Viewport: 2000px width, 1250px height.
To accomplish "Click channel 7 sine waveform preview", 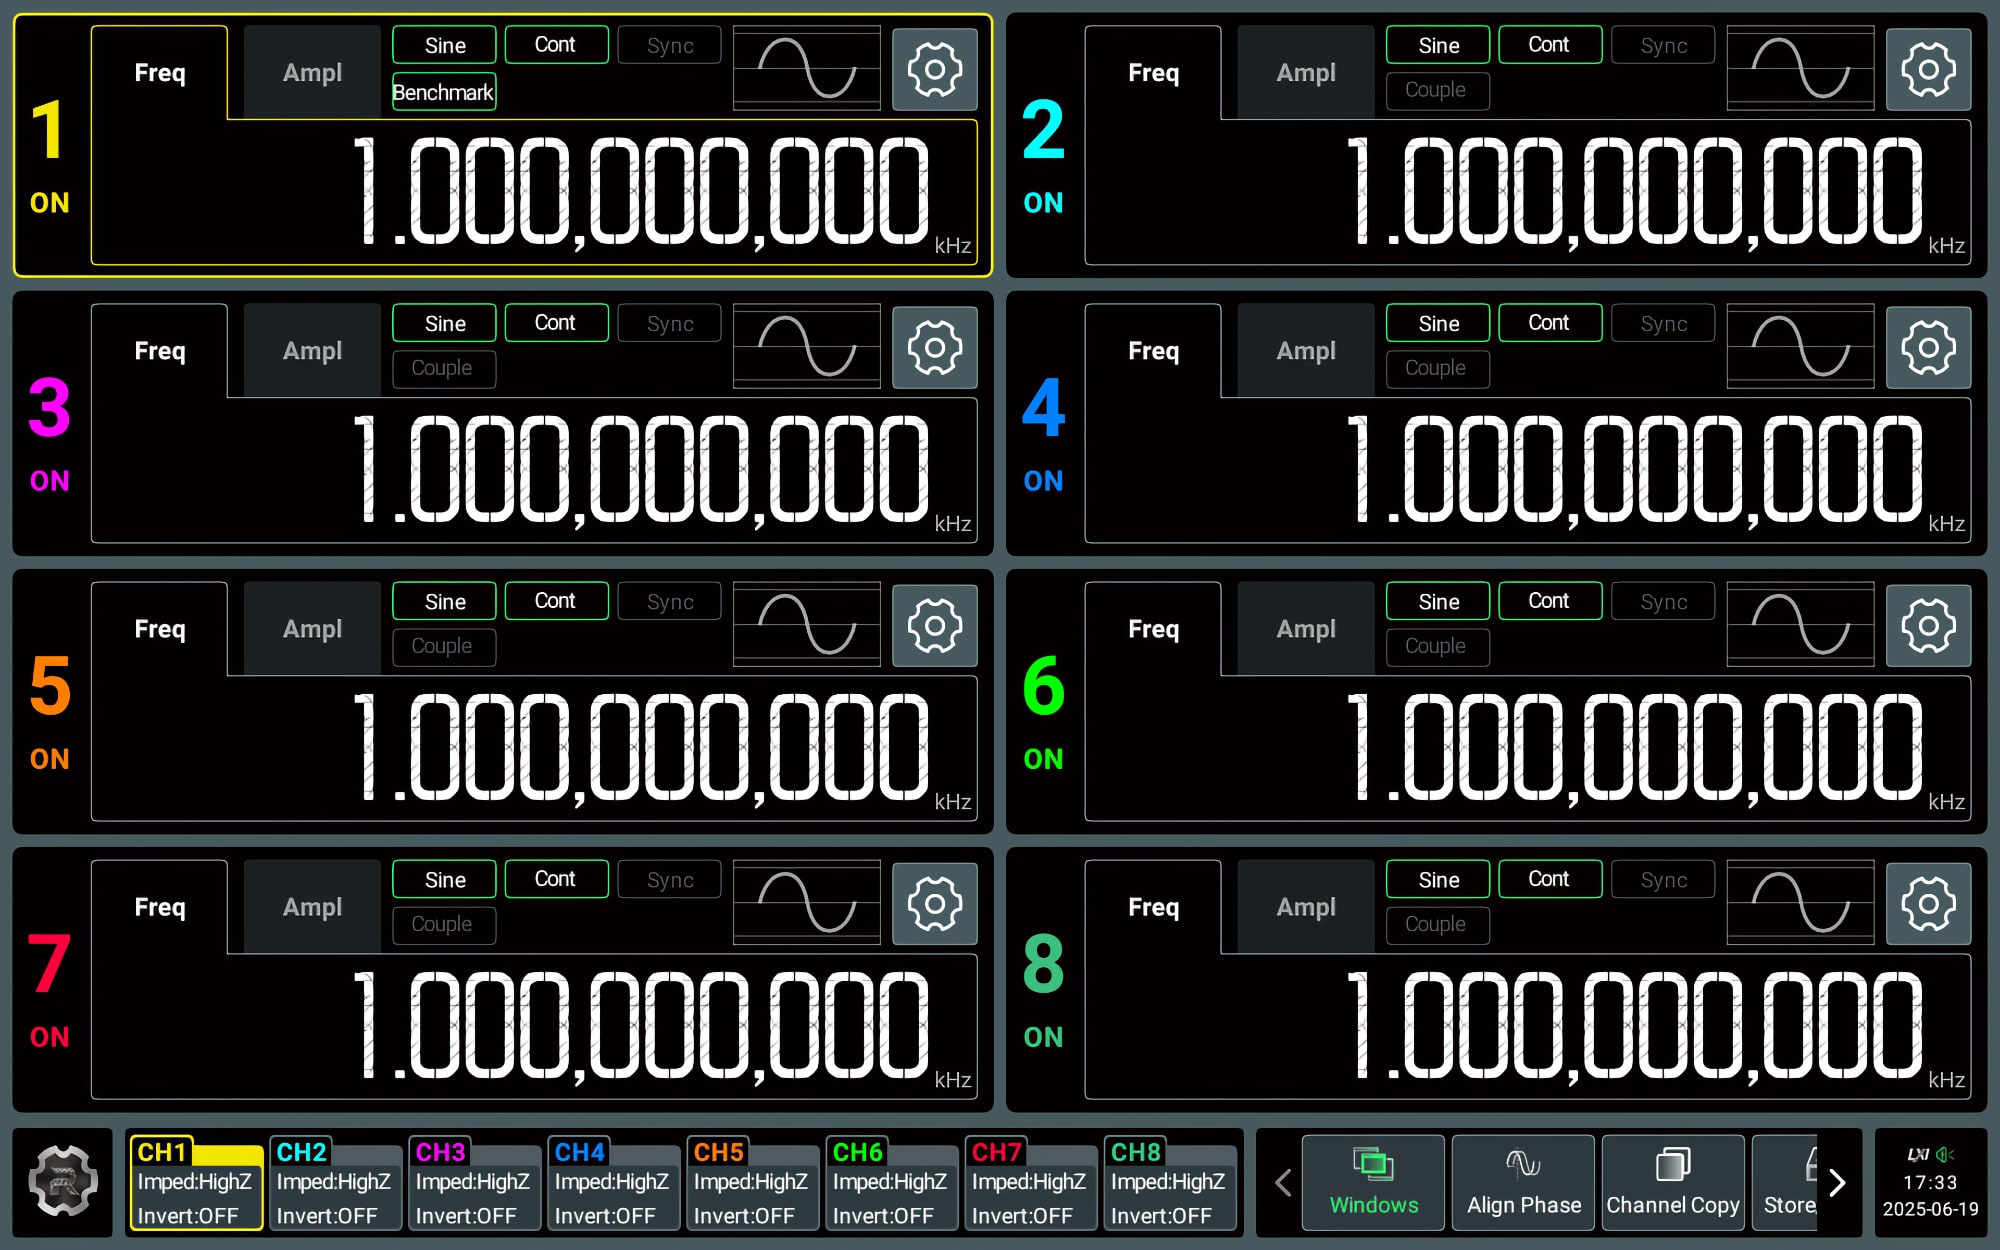I will (807, 902).
